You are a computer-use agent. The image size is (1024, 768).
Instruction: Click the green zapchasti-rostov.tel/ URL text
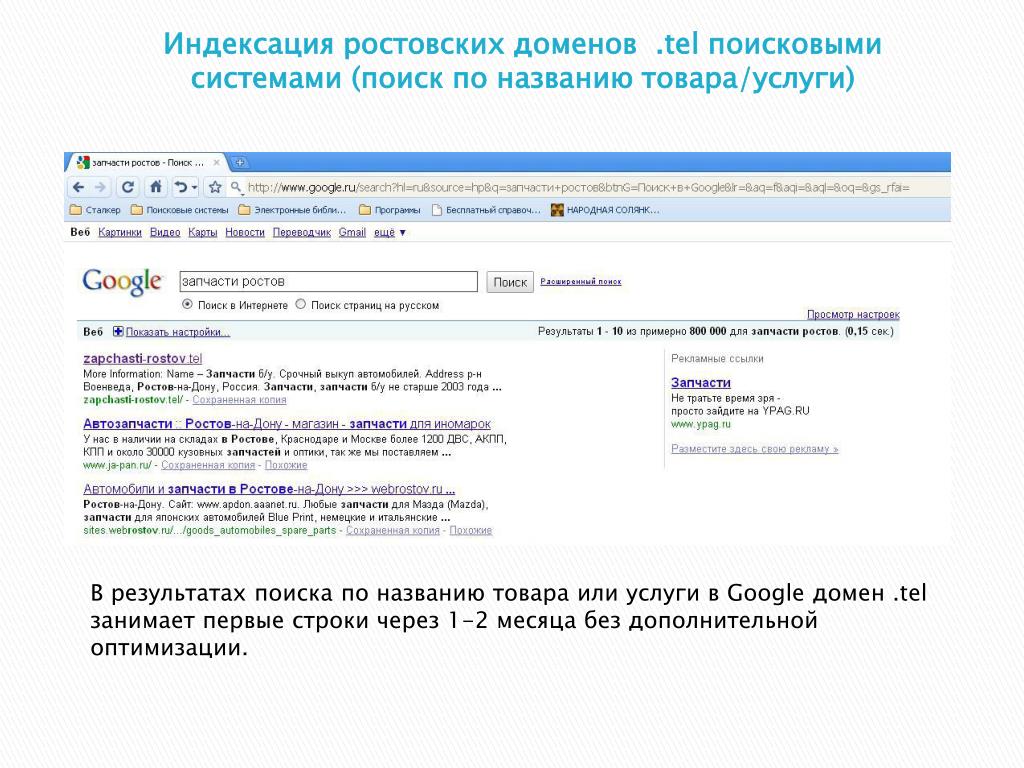tap(133, 400)
